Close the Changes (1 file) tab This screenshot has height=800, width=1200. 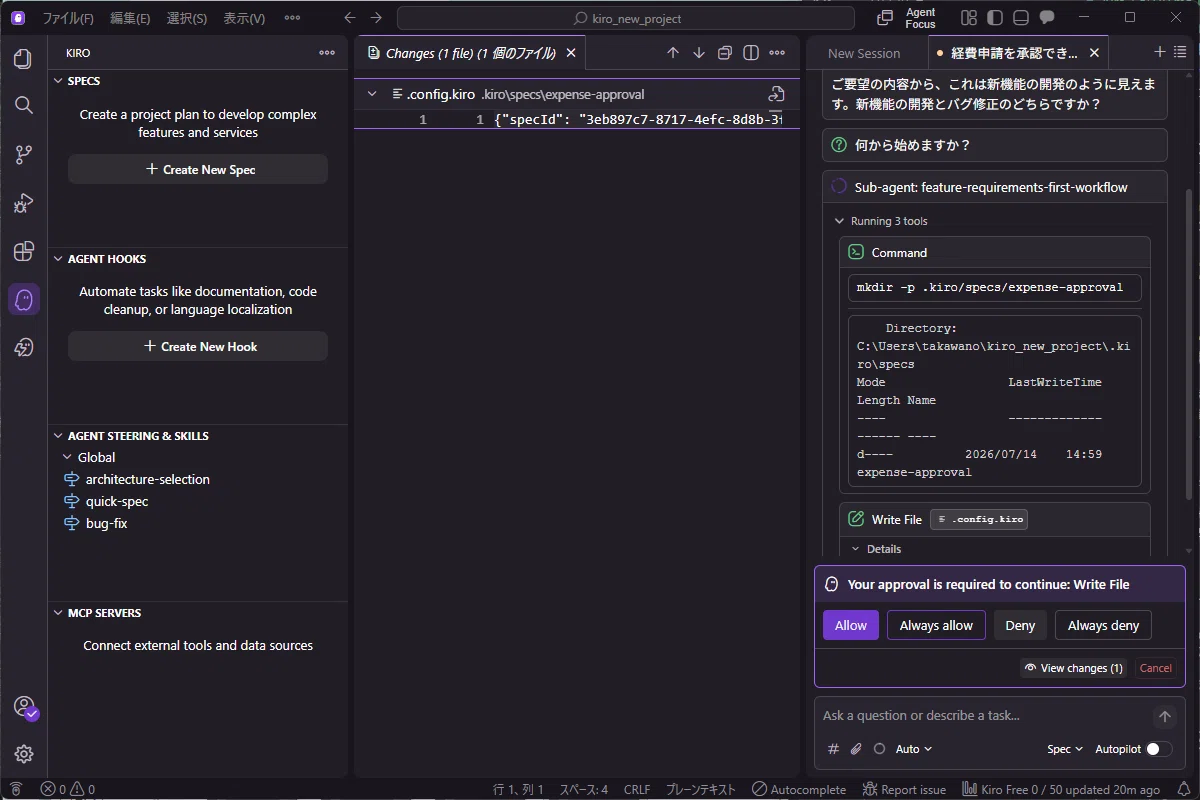point(571,53)
